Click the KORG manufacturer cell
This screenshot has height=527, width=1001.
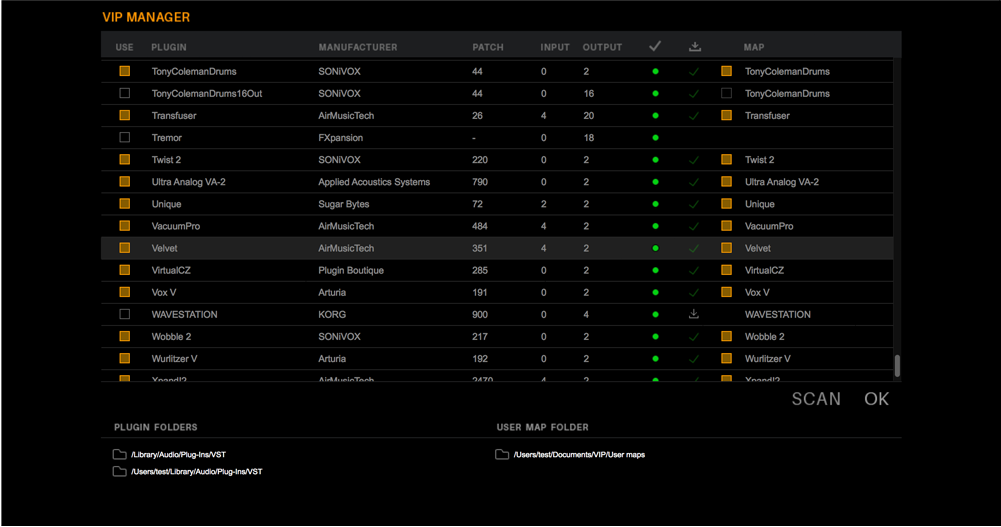point(332,315)
